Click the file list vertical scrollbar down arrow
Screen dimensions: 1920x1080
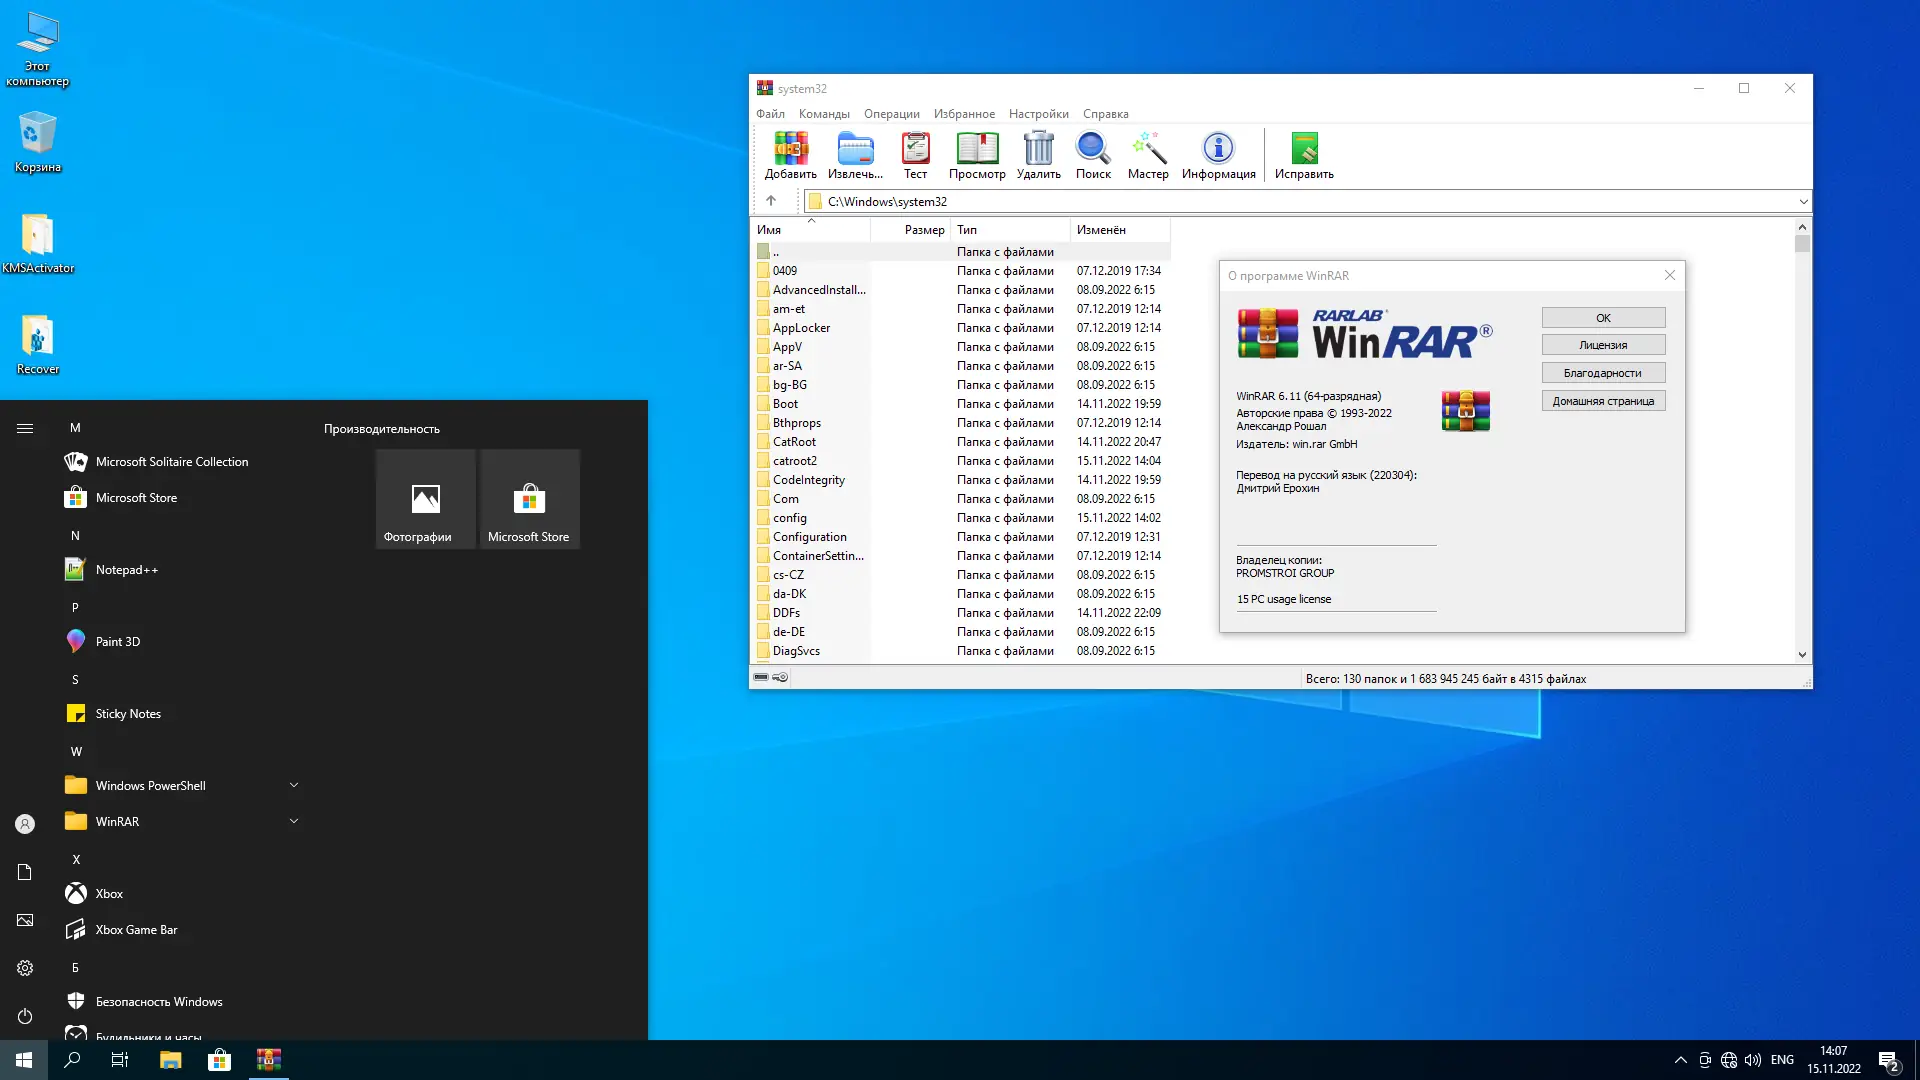(x=1802, y=655)
